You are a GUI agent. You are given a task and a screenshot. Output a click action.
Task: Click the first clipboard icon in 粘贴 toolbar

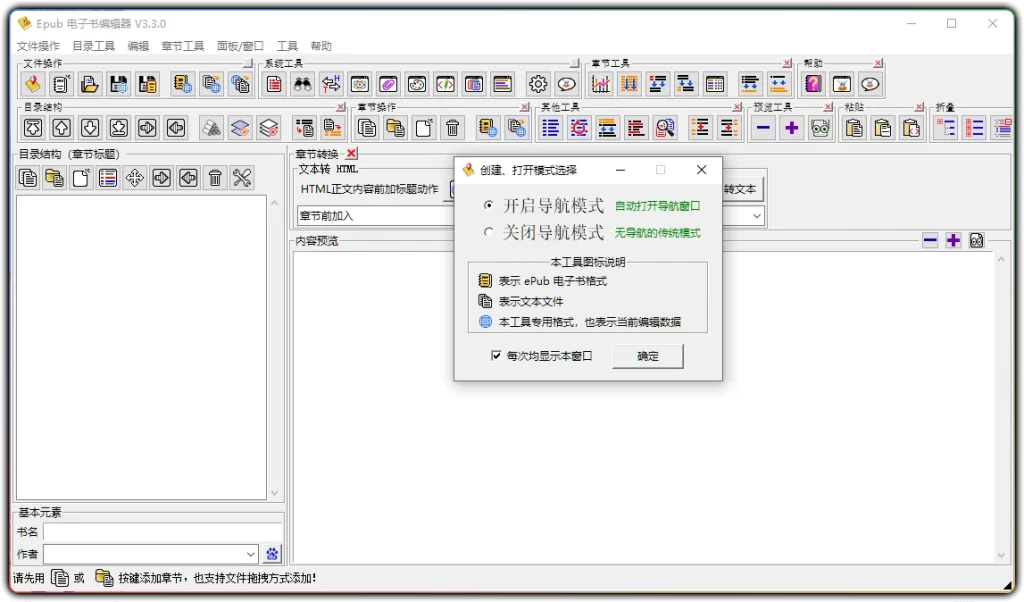pos(854,128)
